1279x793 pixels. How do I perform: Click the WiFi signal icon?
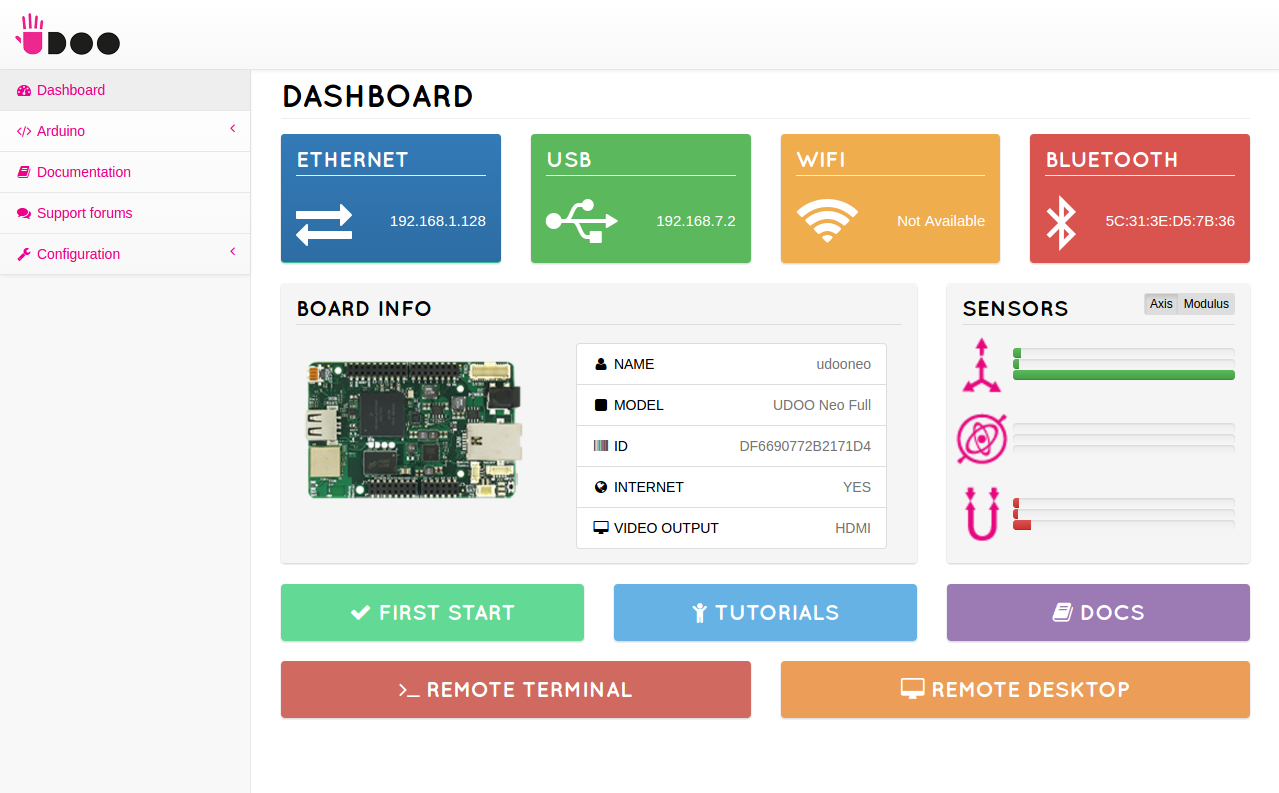[827, 220]
